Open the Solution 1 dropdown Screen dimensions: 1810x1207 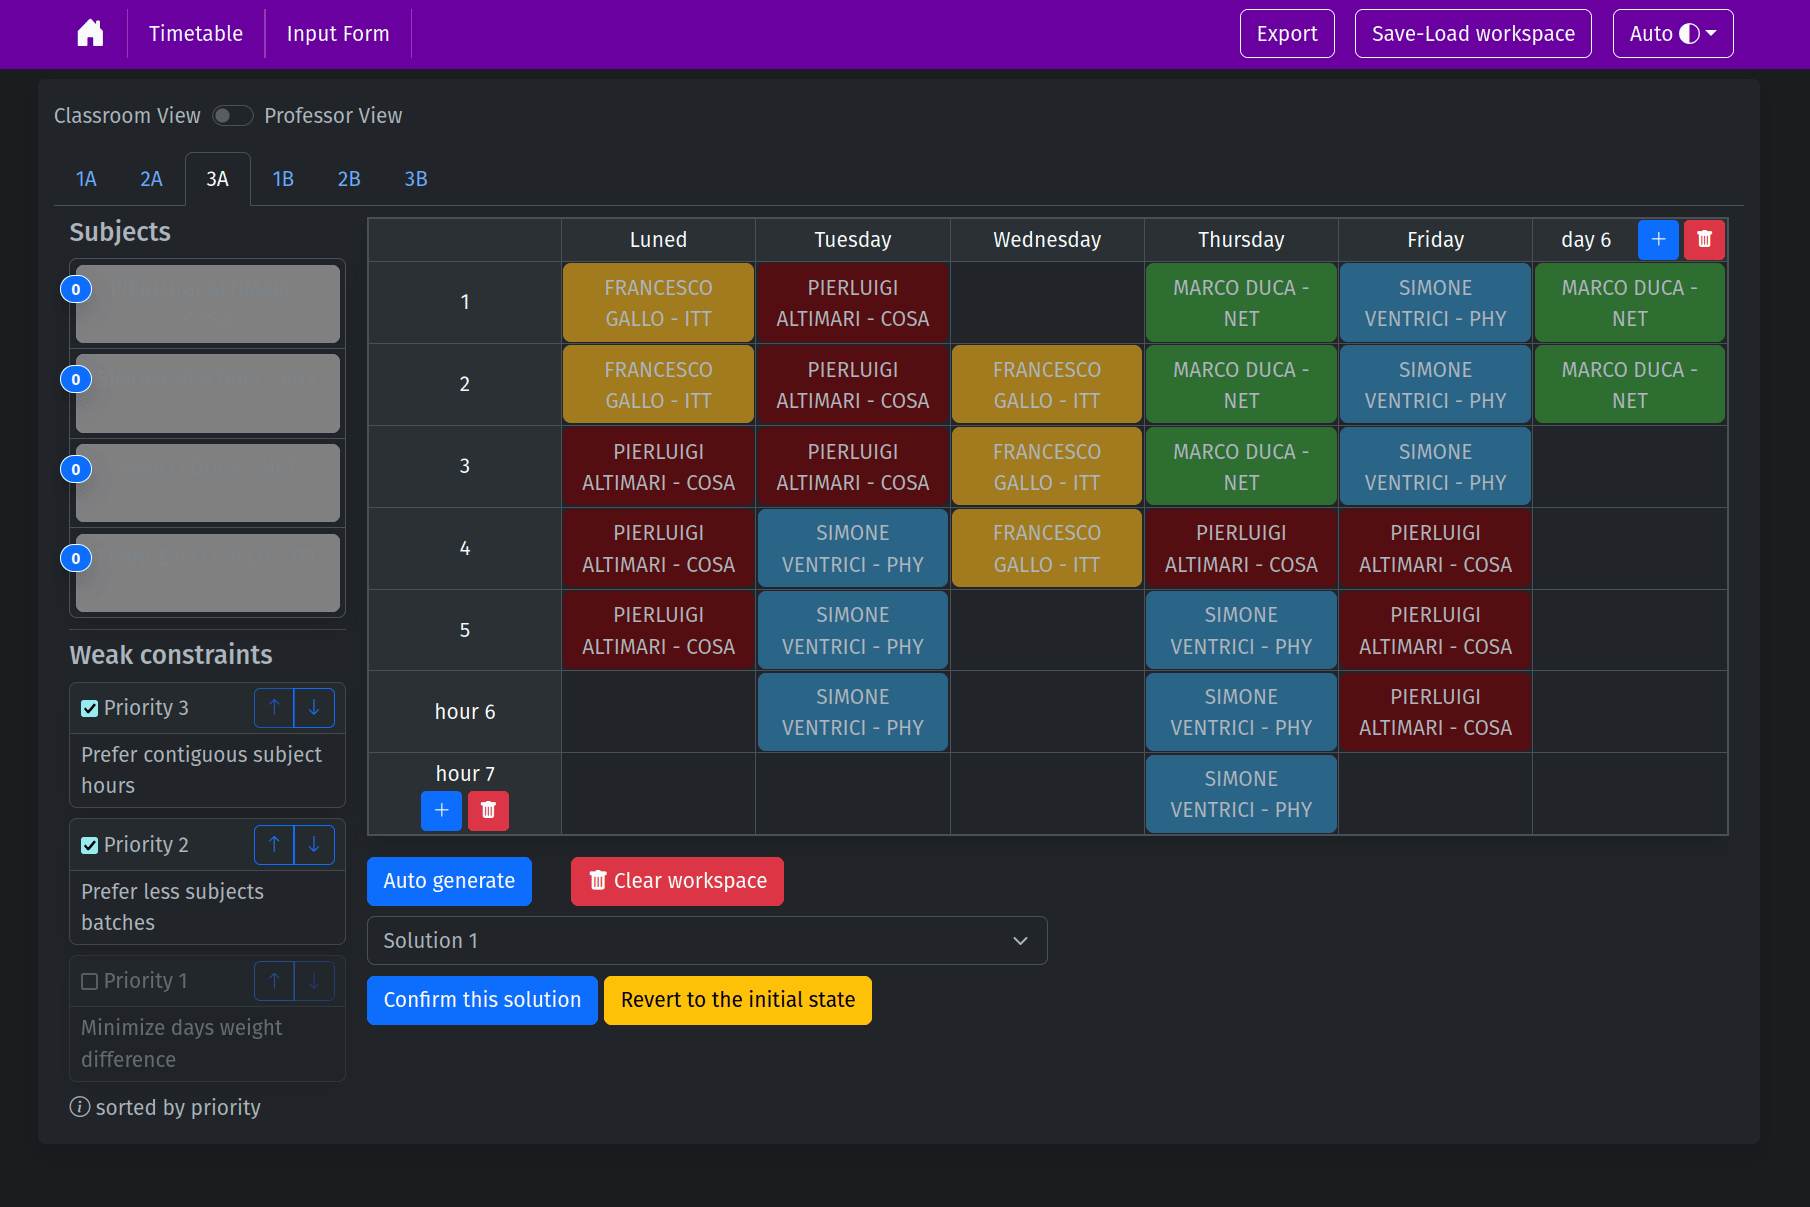[707, 941]
